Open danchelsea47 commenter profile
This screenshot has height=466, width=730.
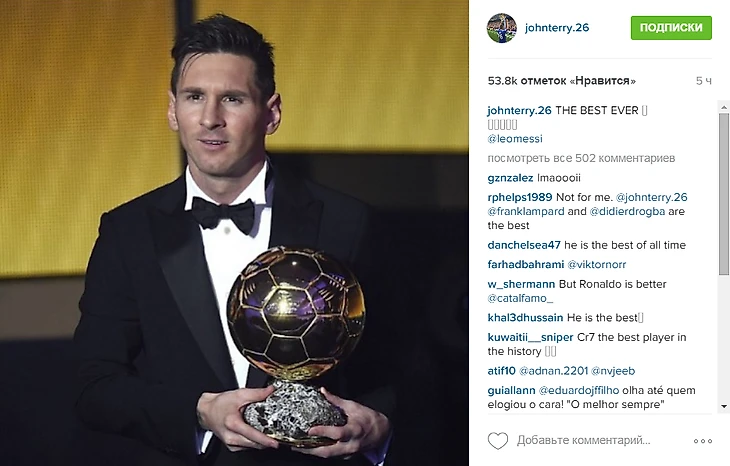point(524,245)
